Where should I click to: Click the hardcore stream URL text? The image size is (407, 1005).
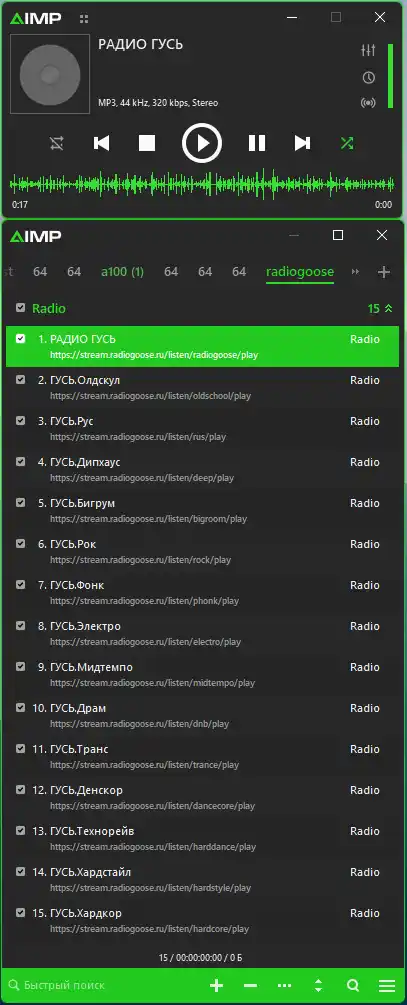click(x=149, y=929)
